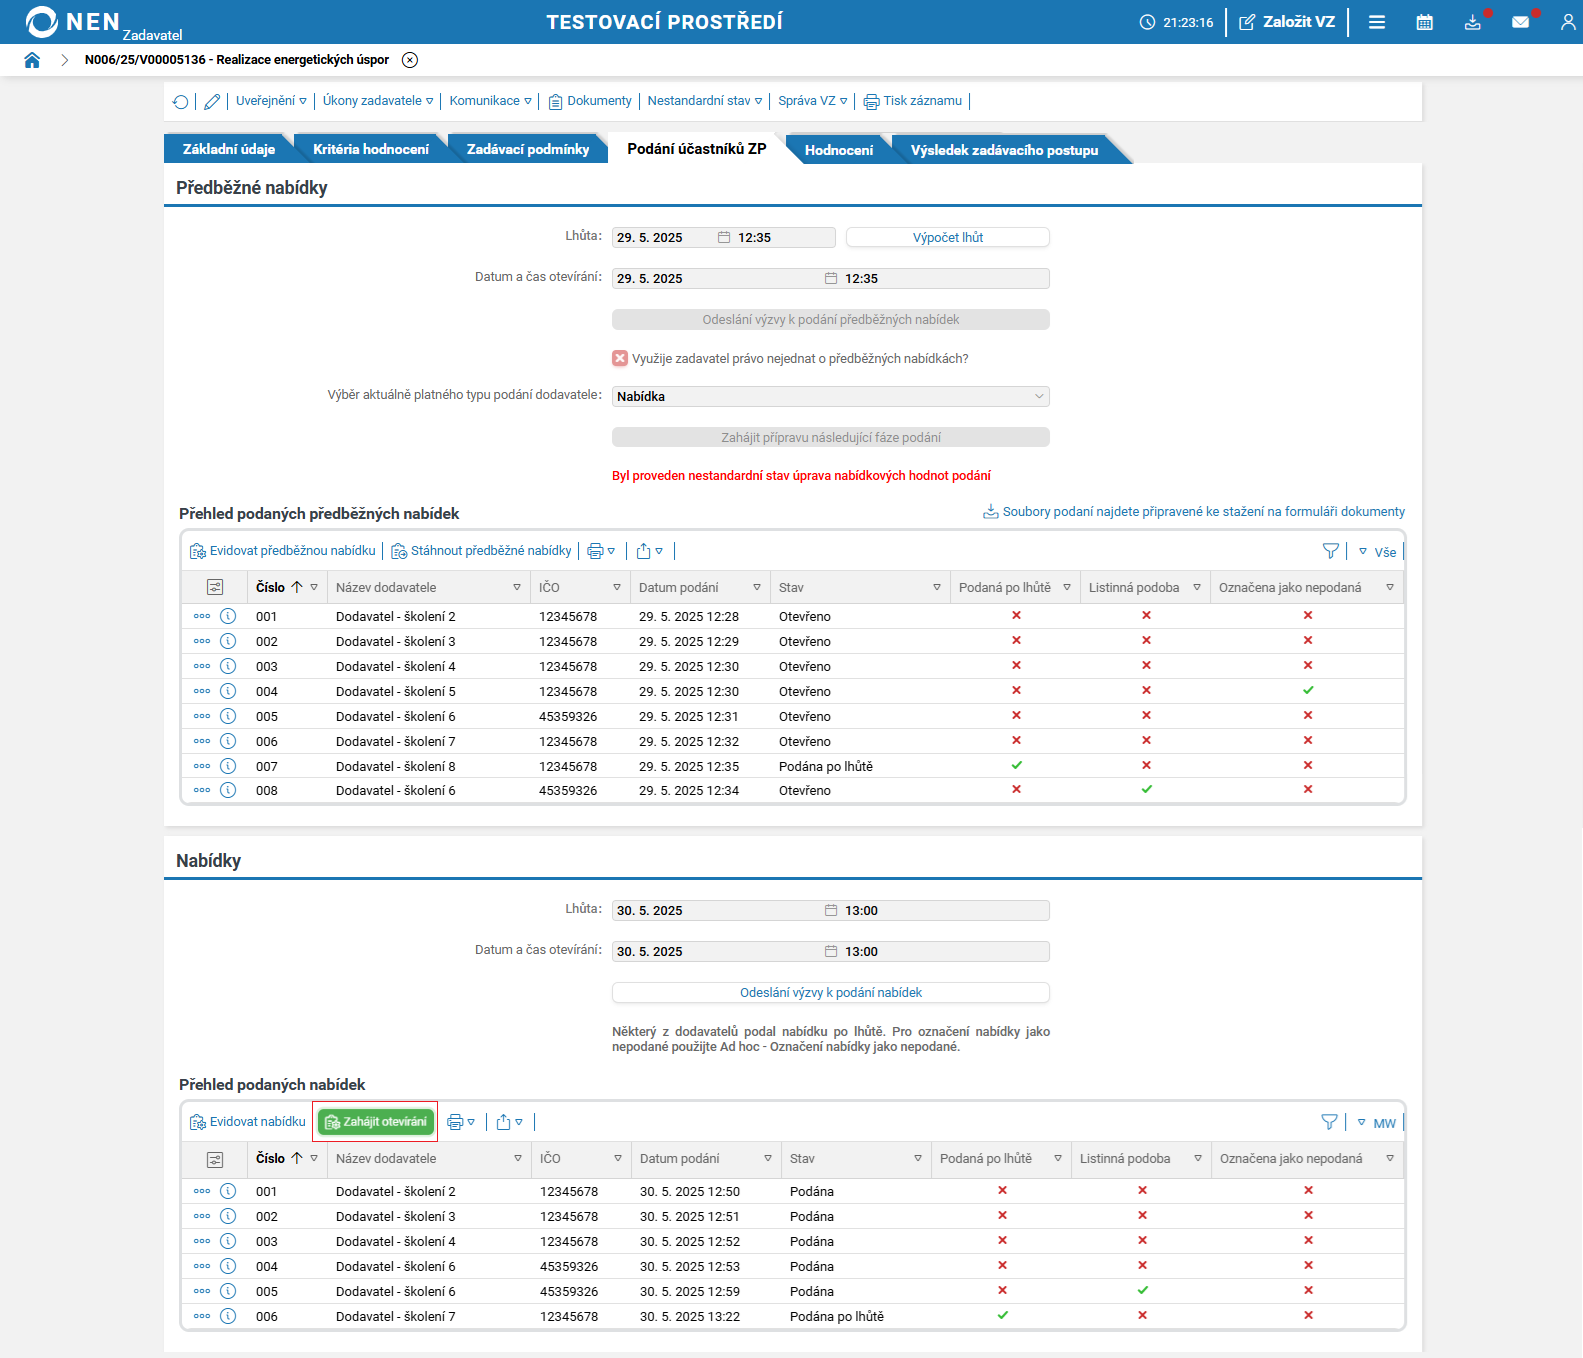The height and width of the screenshot is (1358, 1583).
Task: Open the calendar icon in header
Action: coord(1424,22)
